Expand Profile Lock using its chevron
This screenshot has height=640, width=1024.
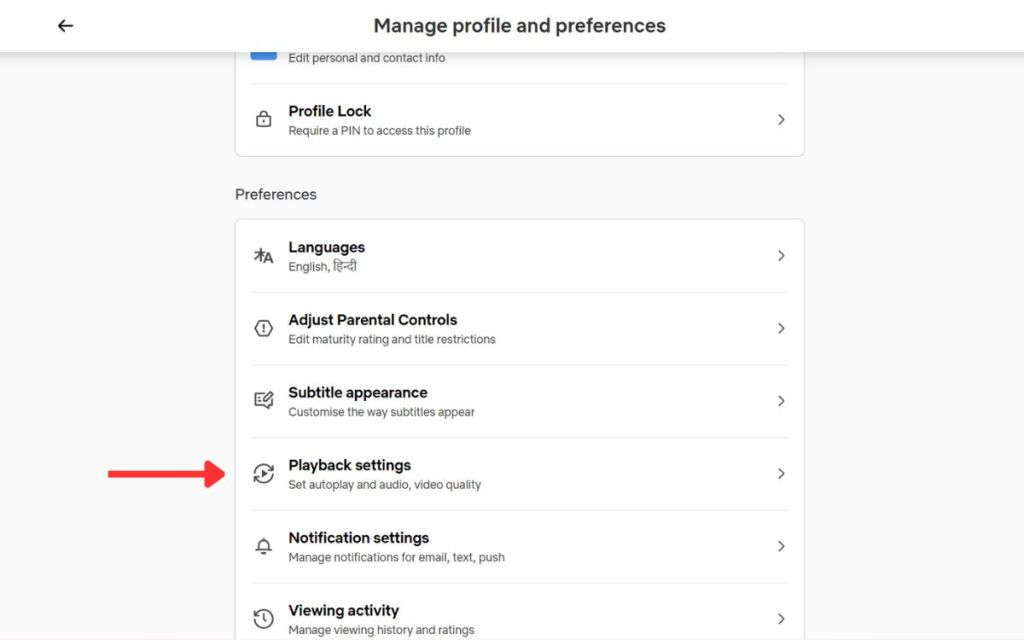pyautogui.click(x=781, y=120)
